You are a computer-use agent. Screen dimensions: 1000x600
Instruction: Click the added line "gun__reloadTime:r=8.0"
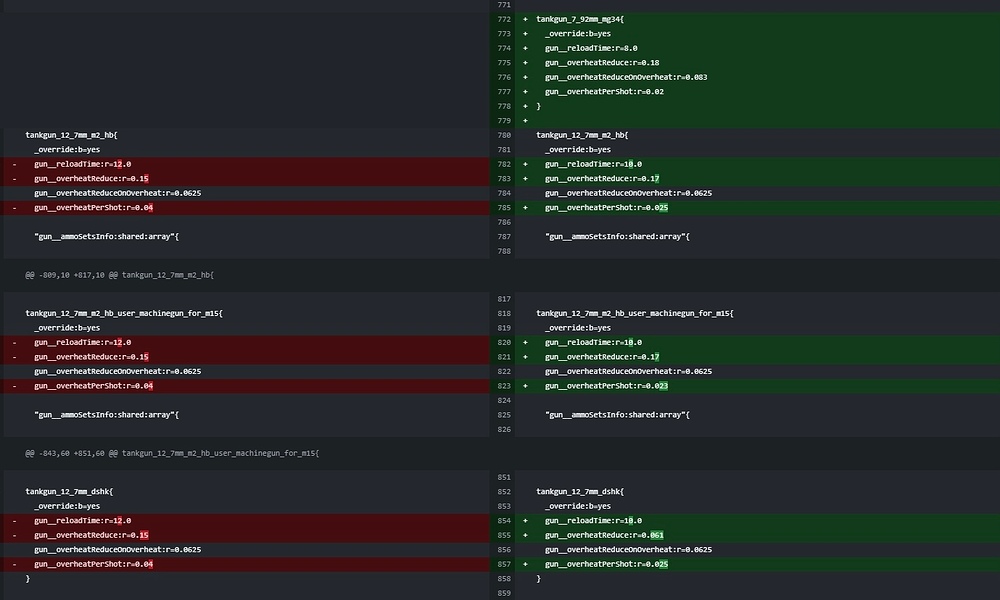click(x=591, y=48)
